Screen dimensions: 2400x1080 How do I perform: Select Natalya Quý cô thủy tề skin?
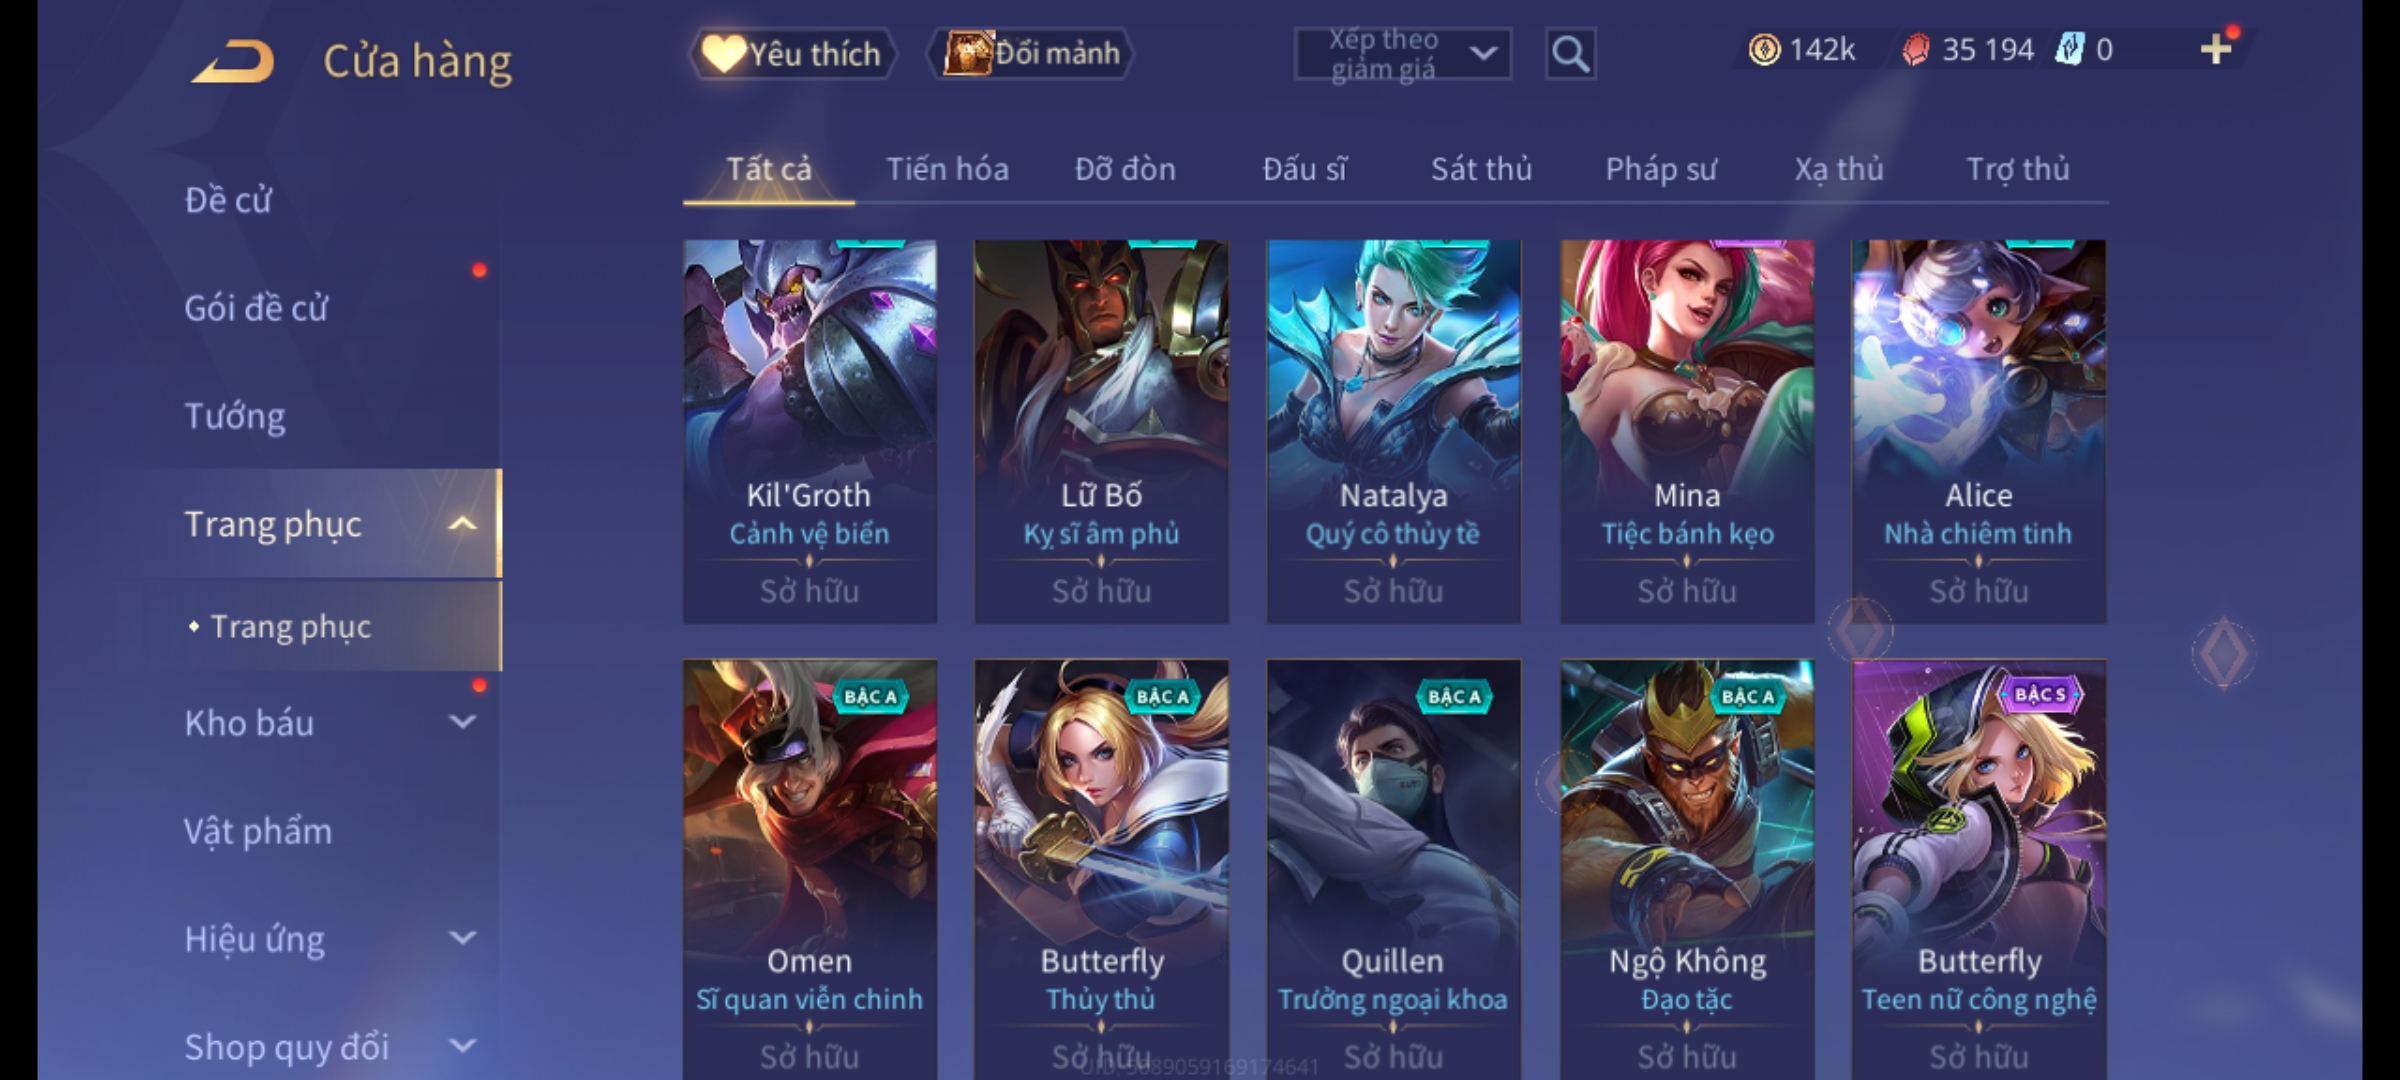1393,431
